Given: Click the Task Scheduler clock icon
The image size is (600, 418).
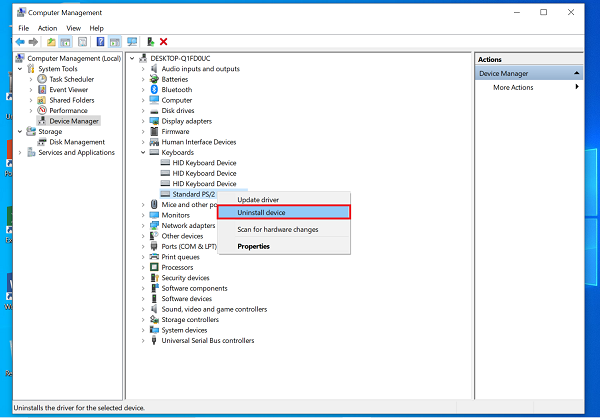Looking at the screenshot, I should (42, 79).
